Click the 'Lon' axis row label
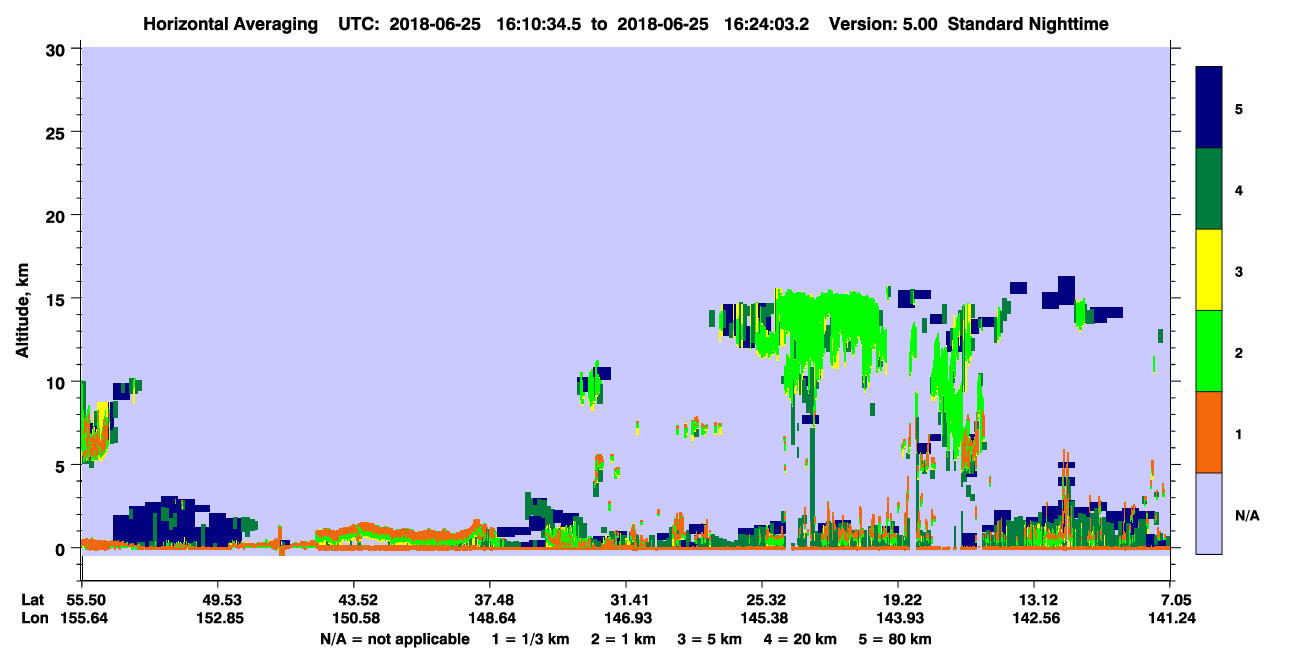The width and height of the screenshot is (1300, 667). pyautogui.click(x=33, y=618)
